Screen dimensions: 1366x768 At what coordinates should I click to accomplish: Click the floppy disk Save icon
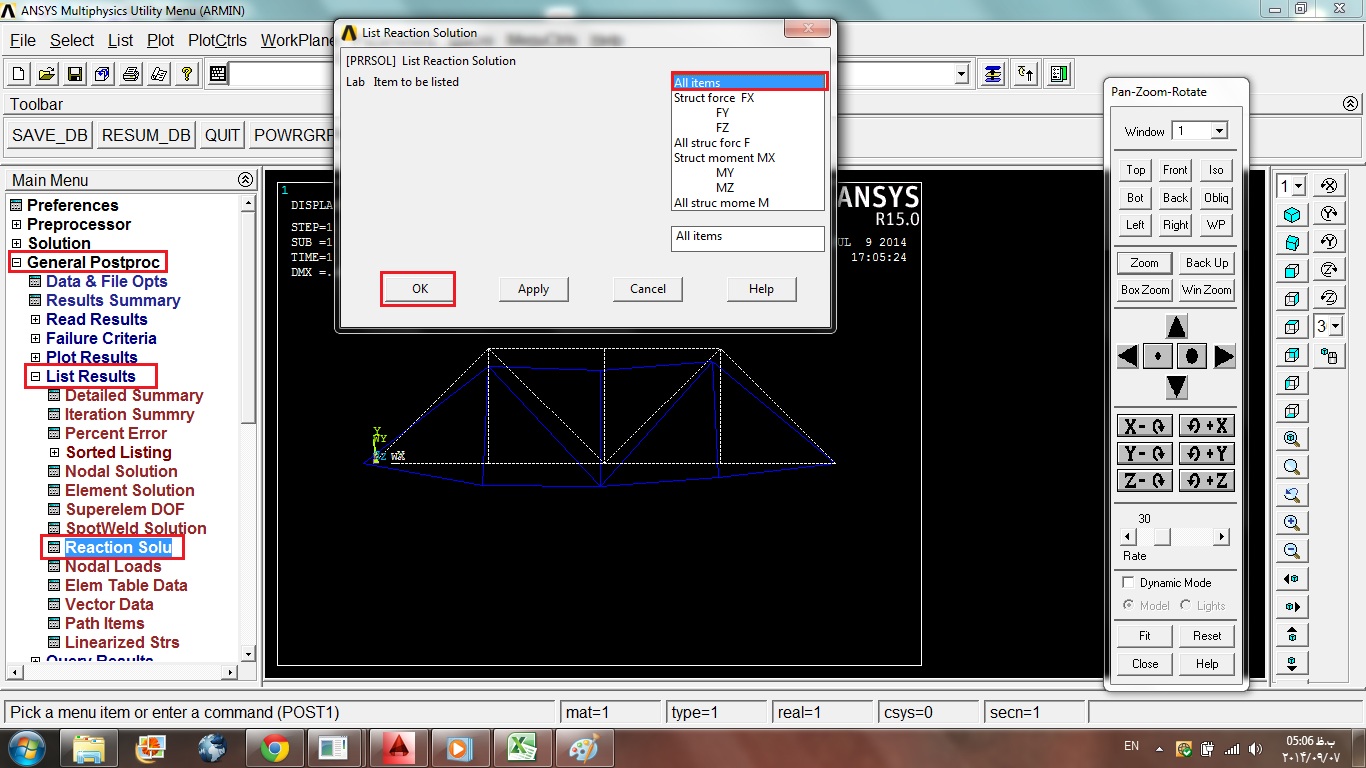point(75,74)
